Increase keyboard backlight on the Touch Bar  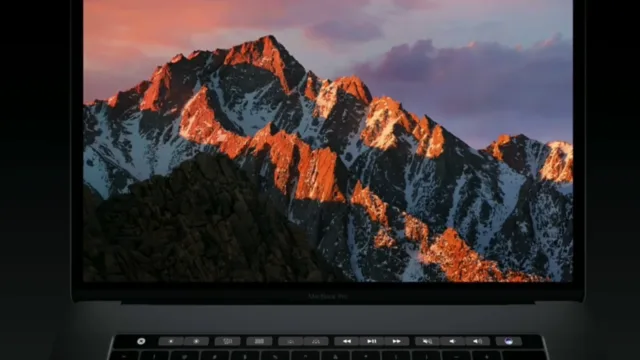[x=316, y=341]
